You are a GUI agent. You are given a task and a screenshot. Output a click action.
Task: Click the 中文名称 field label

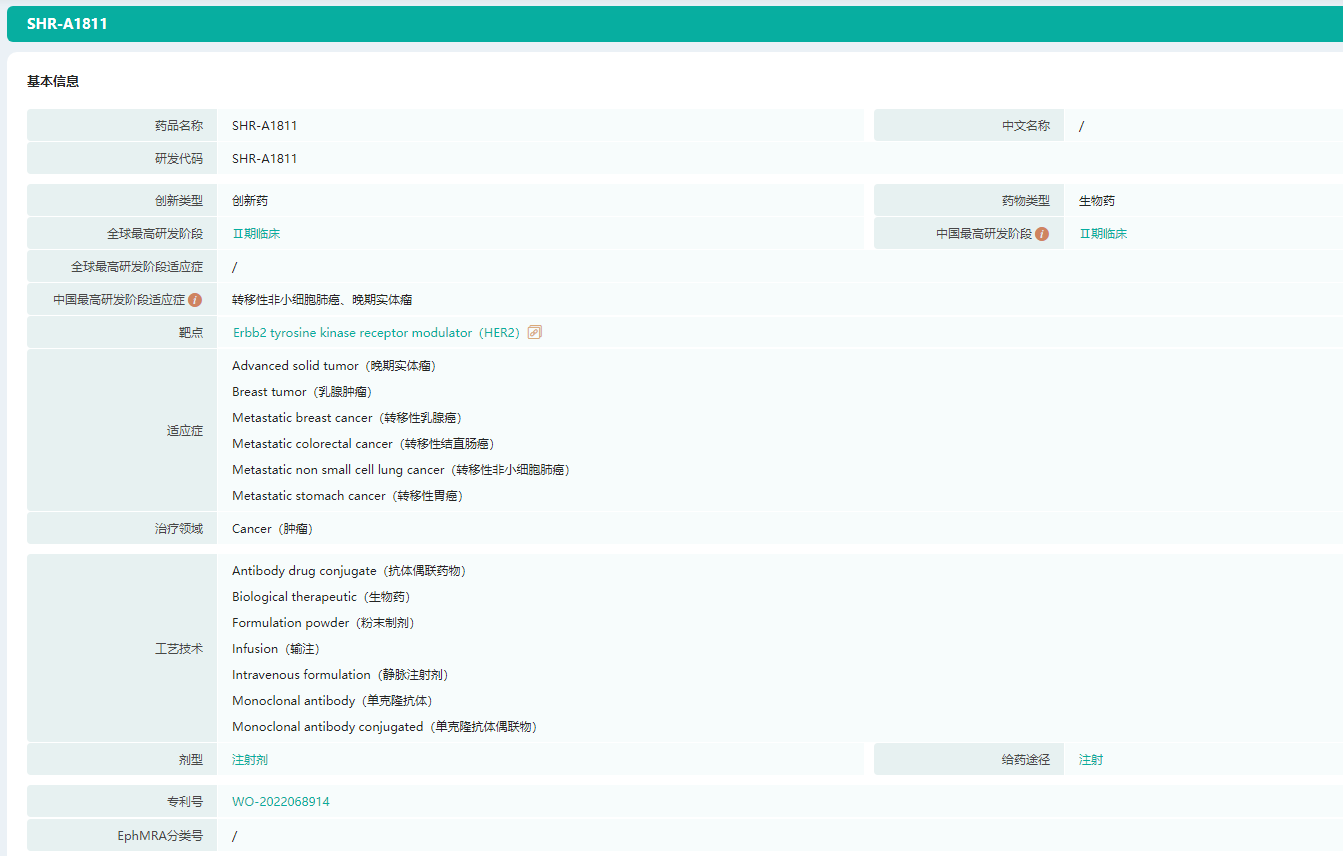point(1026,126)
